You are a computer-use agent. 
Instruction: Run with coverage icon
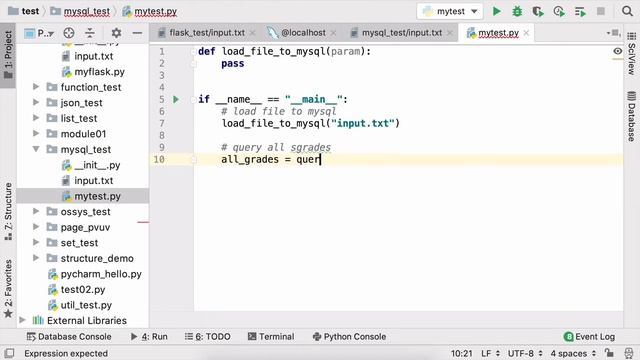coord(538,11)
